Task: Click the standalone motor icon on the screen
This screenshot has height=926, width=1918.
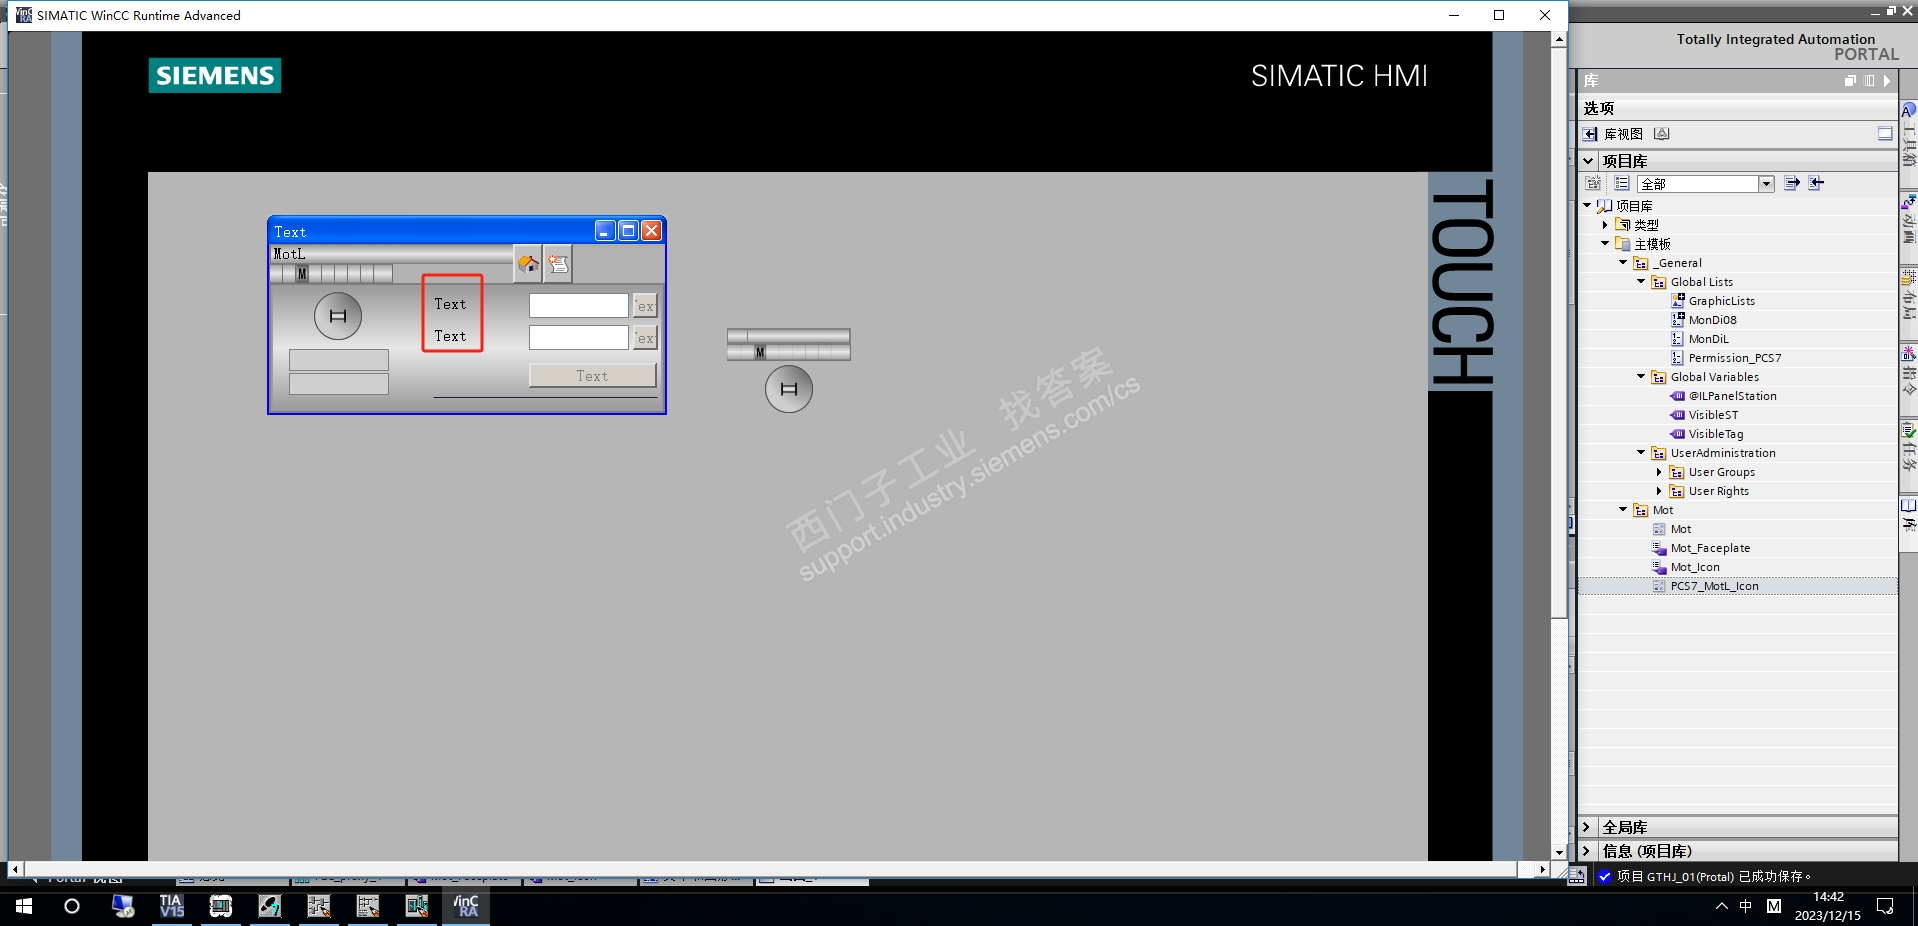Action: [789, 389]
